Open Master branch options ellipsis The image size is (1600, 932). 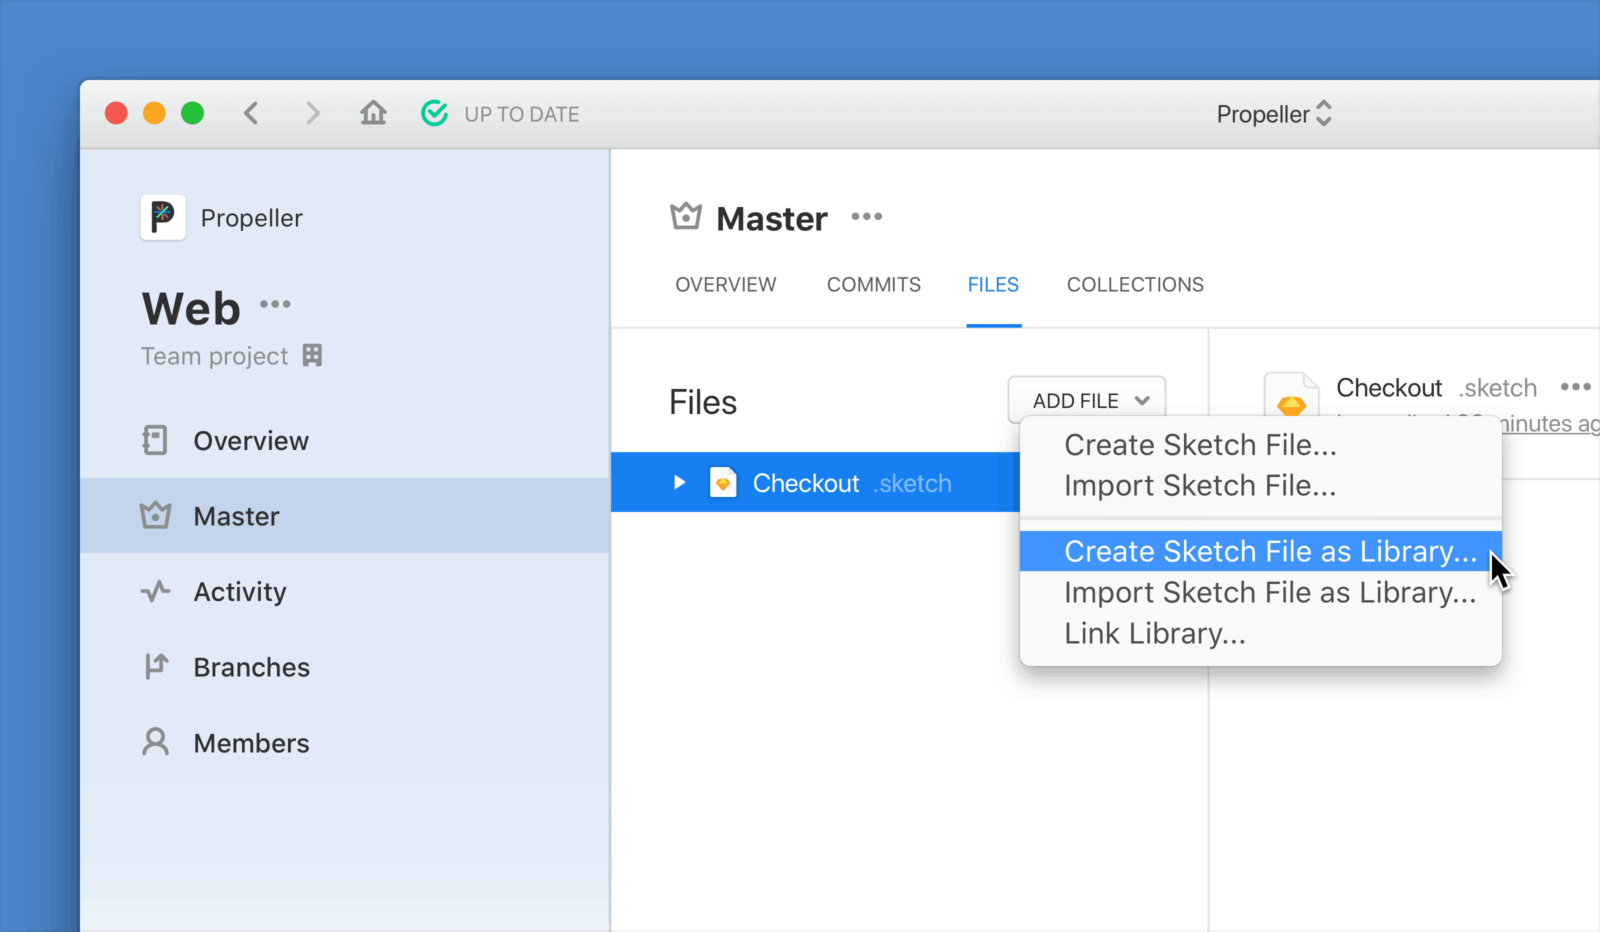[867, 216]
